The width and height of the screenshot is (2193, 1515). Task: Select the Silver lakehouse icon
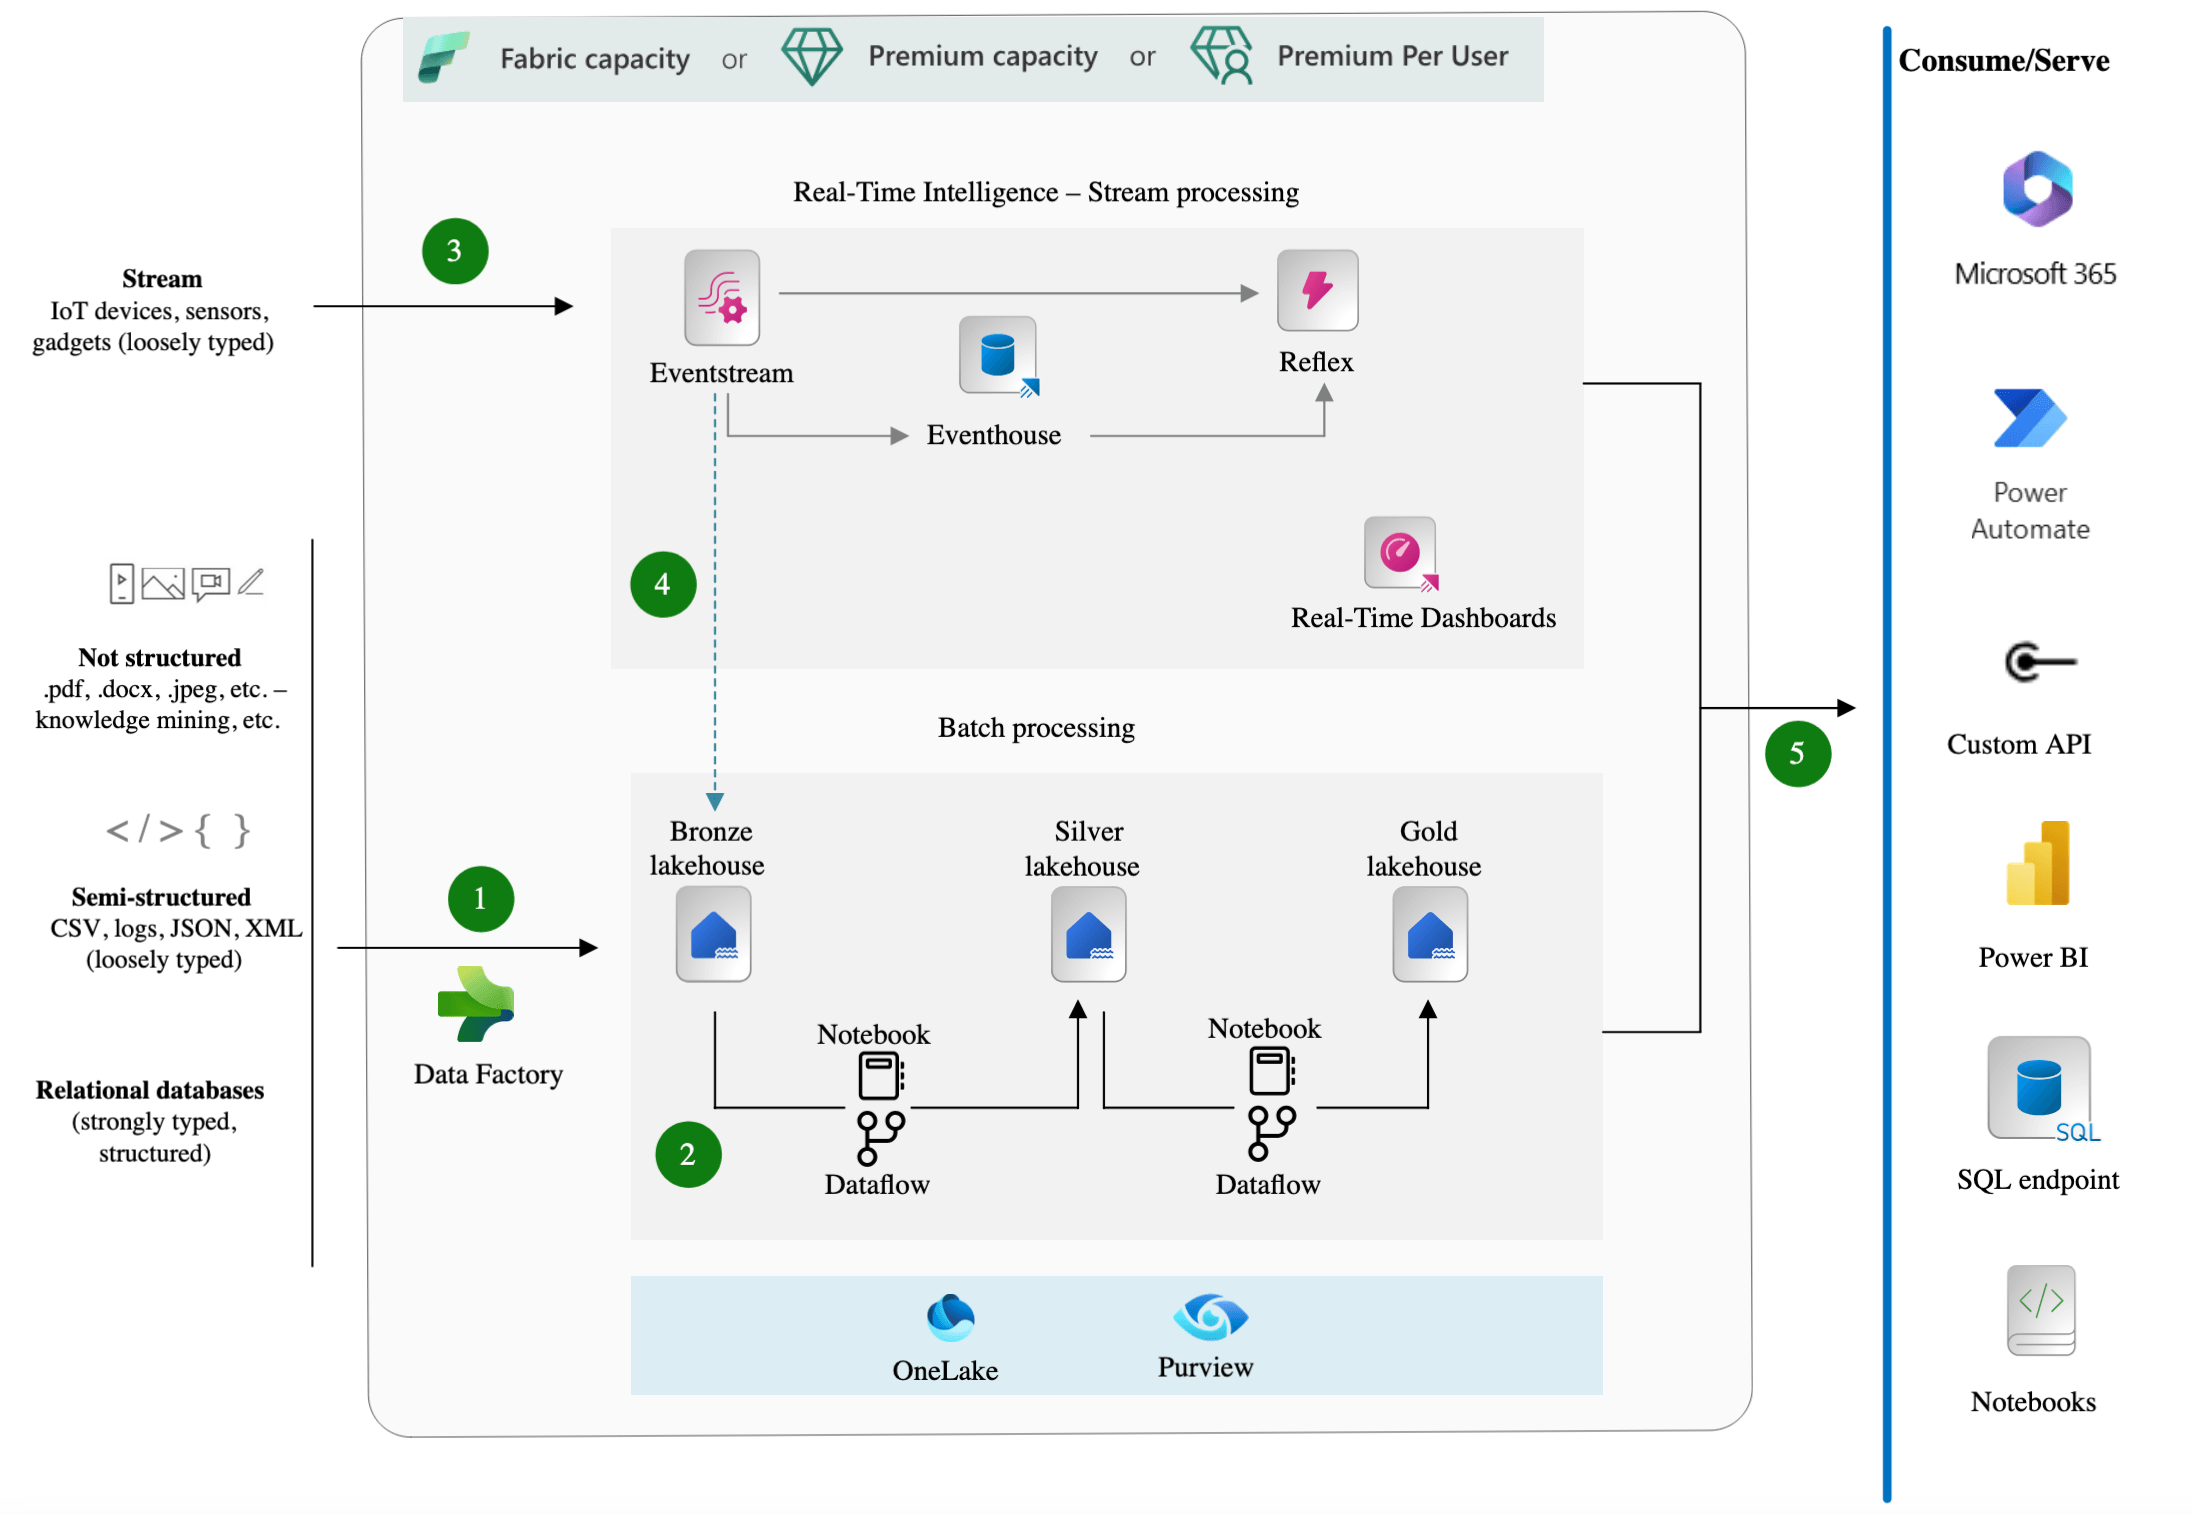coord(1088,934)
